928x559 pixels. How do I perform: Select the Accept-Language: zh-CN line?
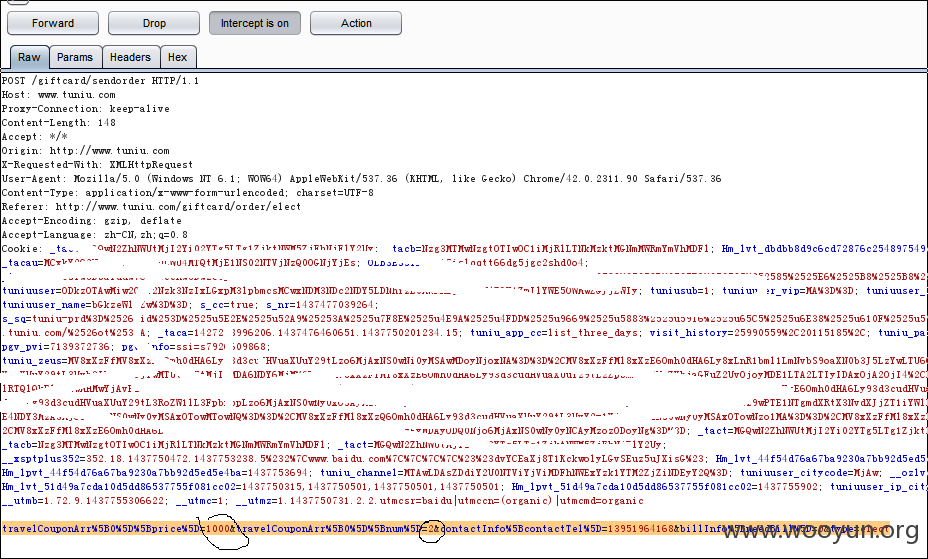click(95, 235)
